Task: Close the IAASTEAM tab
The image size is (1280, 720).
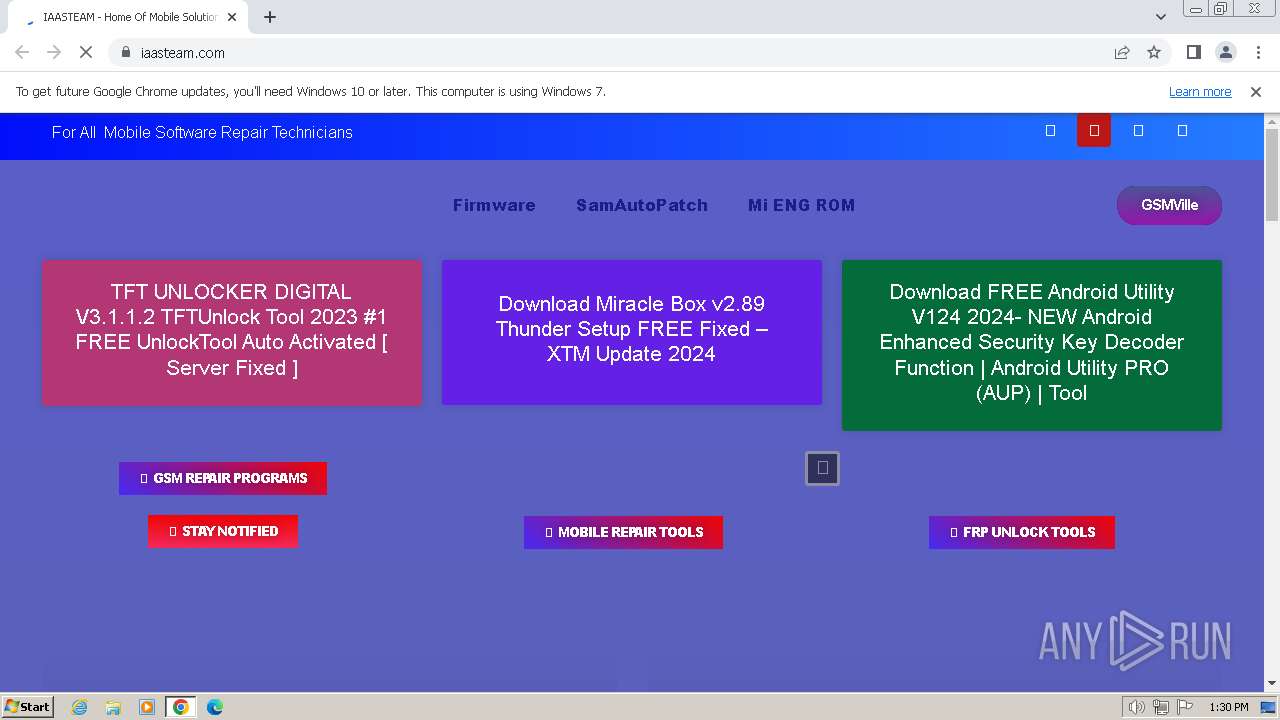Action: pyautogui.click(x=232, y=17)
